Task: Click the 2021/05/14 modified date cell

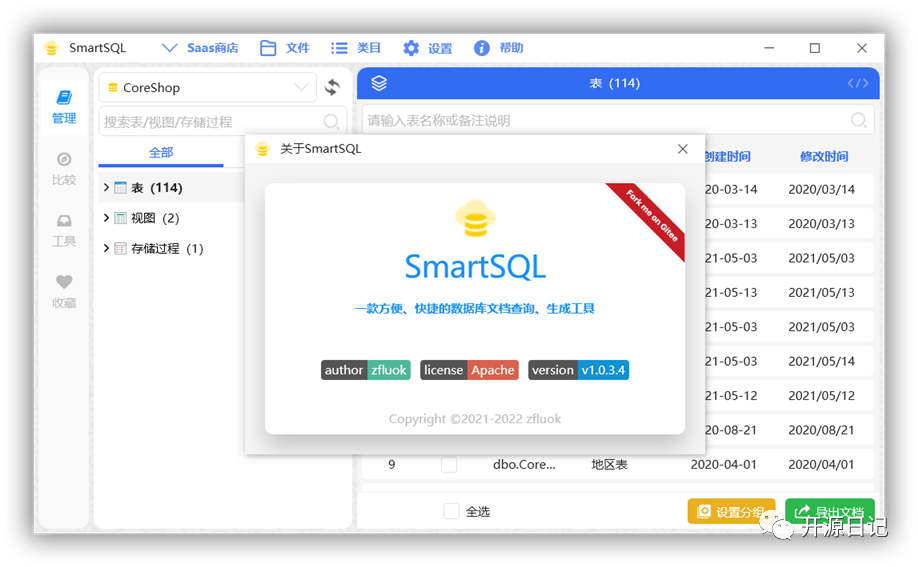Action: [821, 361]
